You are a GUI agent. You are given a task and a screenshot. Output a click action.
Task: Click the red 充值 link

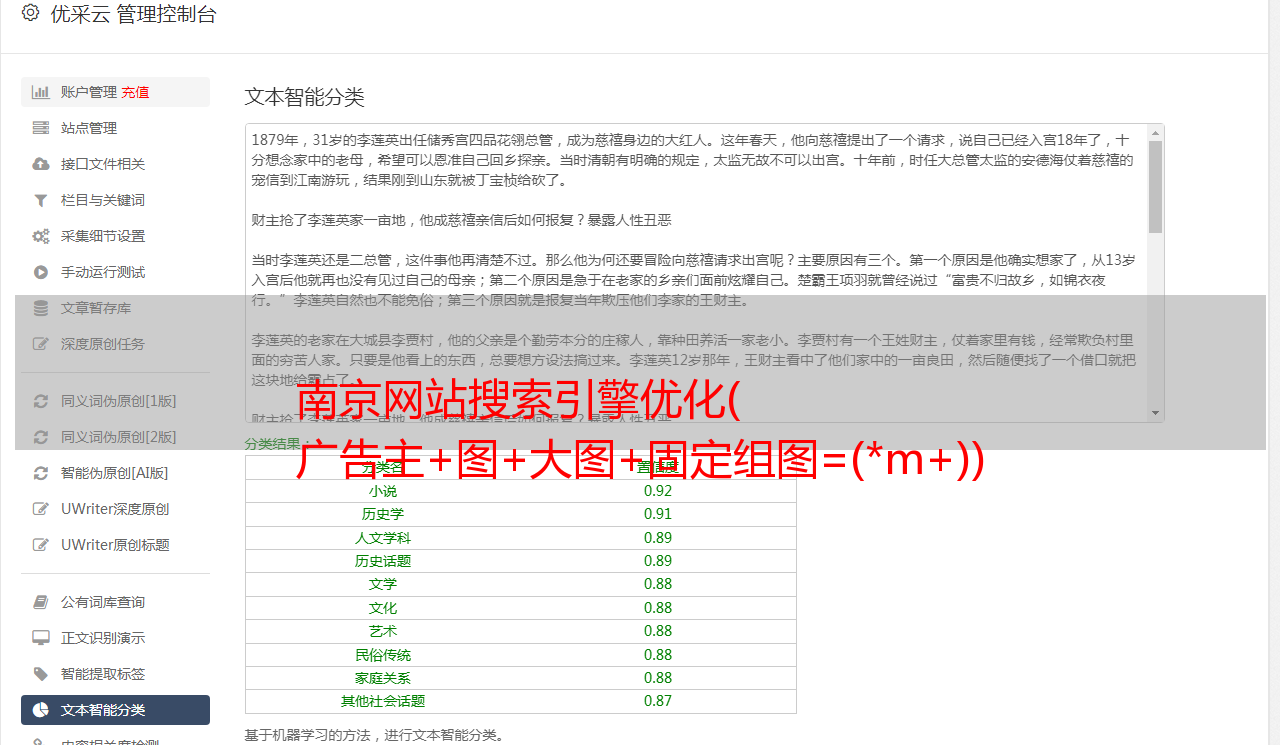coord(135,92)
